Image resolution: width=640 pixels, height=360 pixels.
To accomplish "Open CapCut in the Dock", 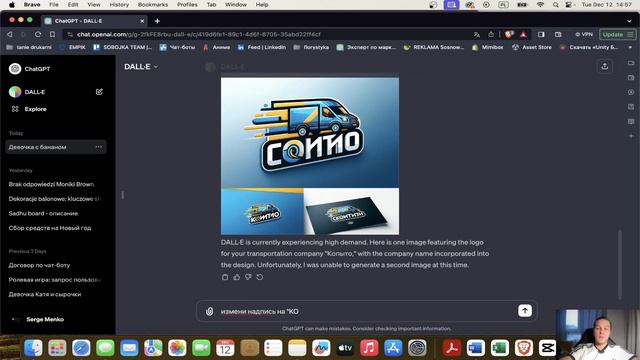I will tap(547, 348).
